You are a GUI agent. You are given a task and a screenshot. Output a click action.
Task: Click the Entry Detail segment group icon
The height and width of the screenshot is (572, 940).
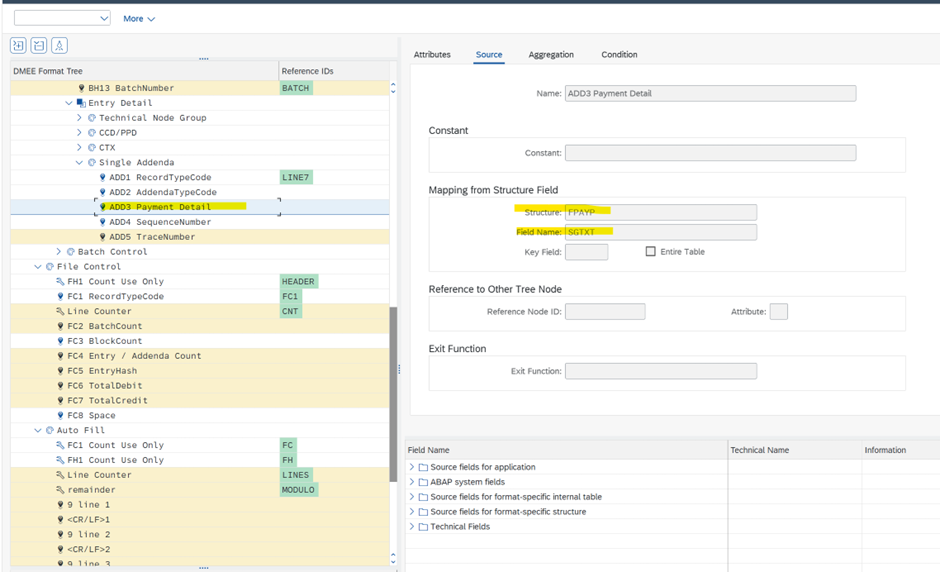pos(82,103)
